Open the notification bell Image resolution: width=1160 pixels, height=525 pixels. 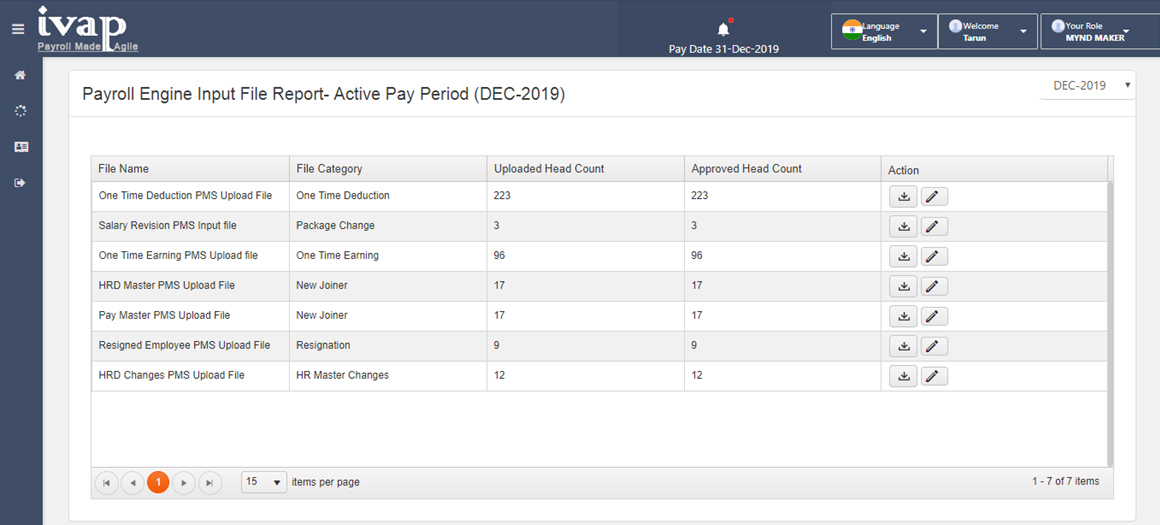[724, 30]
